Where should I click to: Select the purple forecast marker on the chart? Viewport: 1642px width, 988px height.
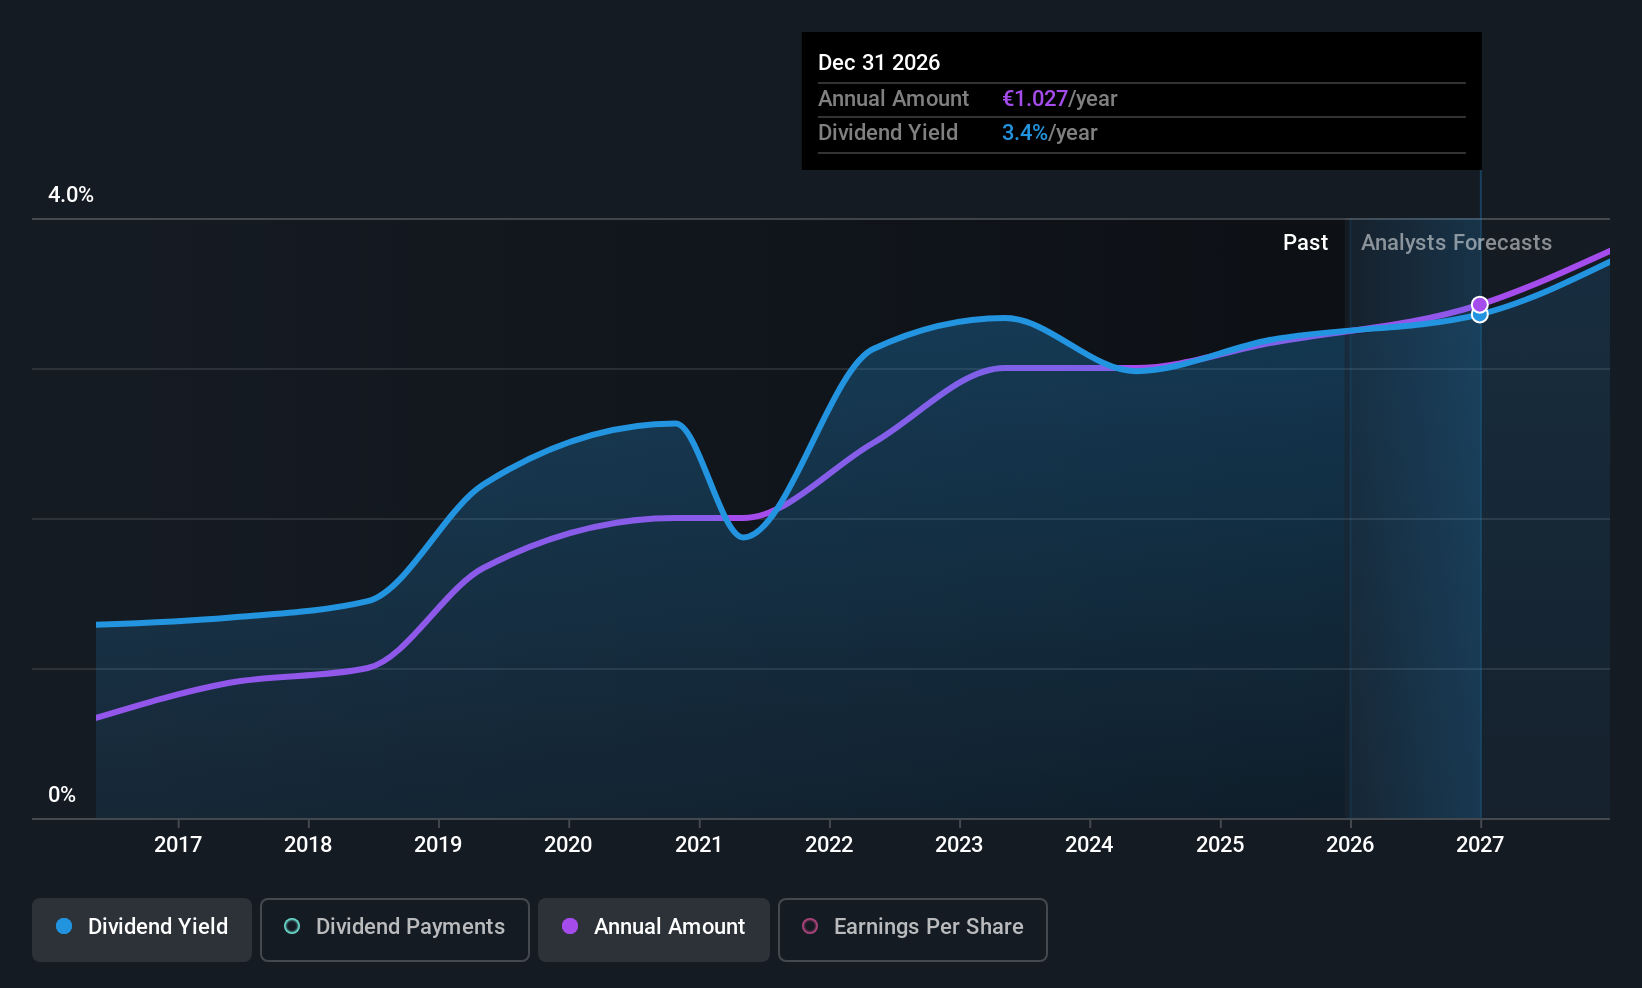point(1479,304)
